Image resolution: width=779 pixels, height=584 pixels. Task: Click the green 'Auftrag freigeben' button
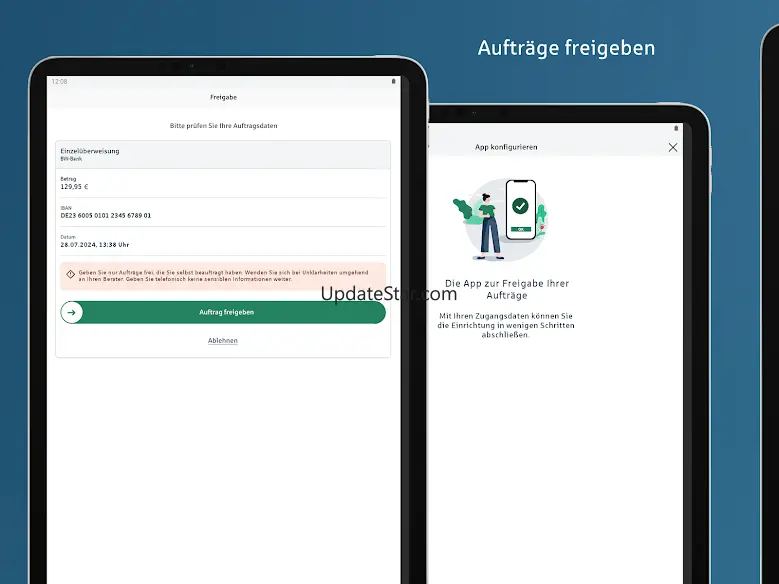pyautogui.click(x=223, y=312)
